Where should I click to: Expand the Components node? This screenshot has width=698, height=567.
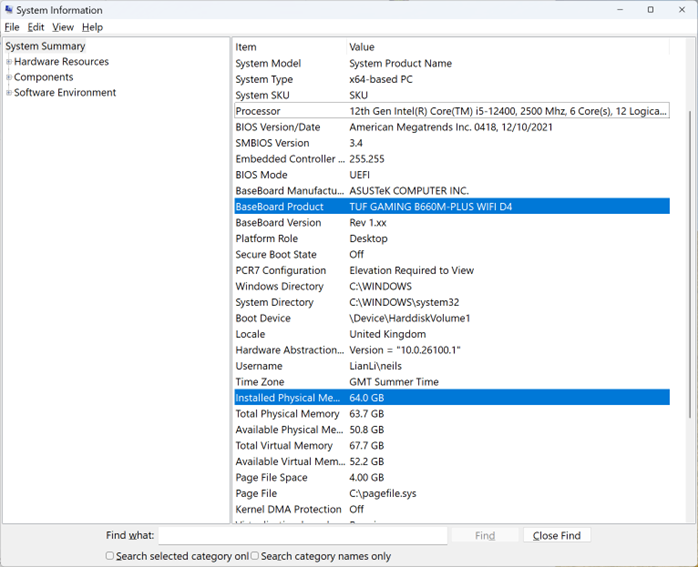pyautogui.click(x=8, y=77)
